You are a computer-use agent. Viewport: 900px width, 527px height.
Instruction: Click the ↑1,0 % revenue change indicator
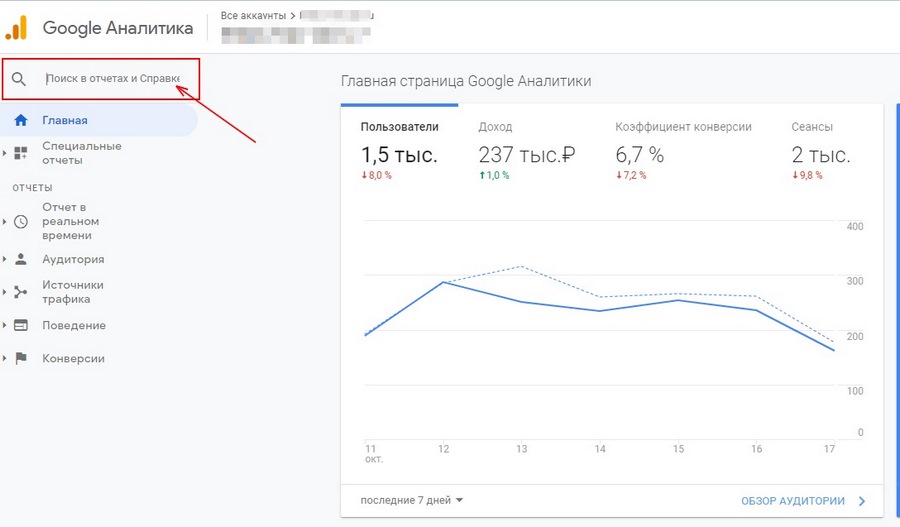click(x=494, y=175)
